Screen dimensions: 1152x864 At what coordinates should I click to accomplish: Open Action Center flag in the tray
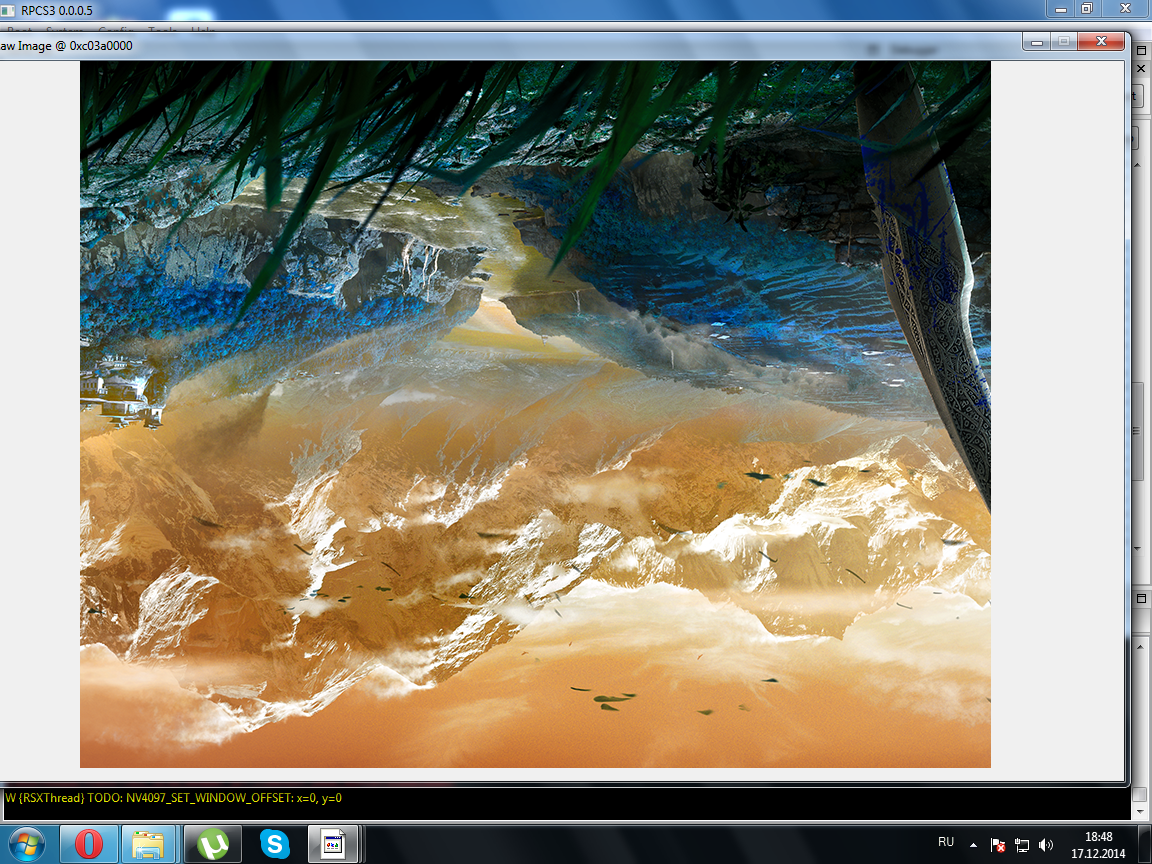pyautogui.click(x=997, y=844)
